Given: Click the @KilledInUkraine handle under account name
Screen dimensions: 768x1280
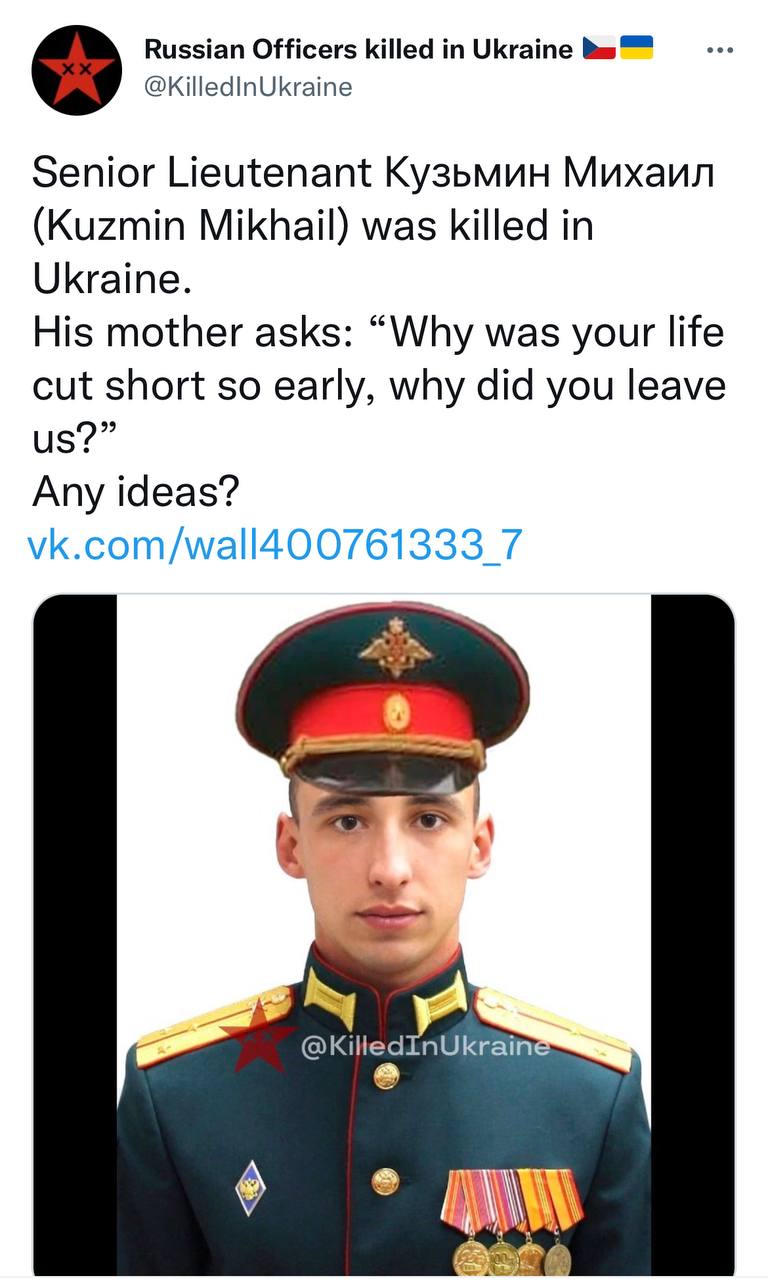Looking at the screenshot, I should 248,87.
